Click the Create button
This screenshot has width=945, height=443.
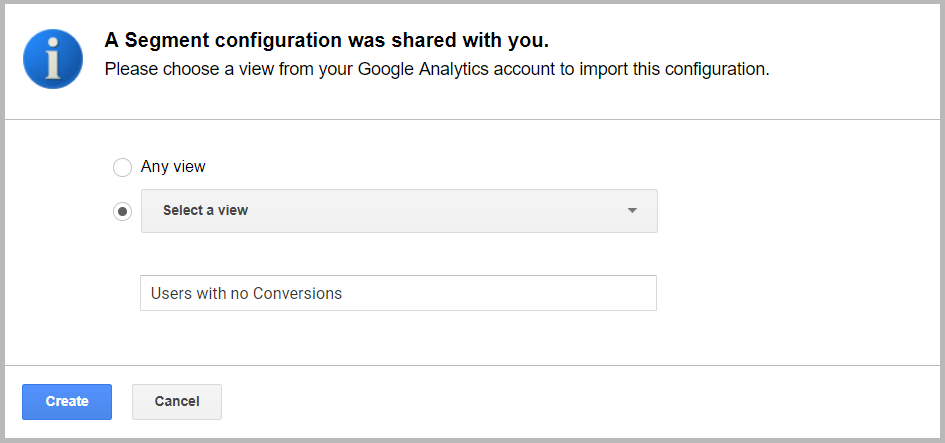tap(67, 401)
